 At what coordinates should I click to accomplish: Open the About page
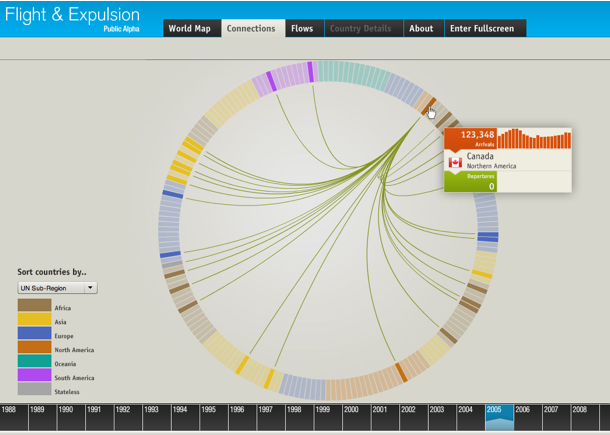(421, 28)
